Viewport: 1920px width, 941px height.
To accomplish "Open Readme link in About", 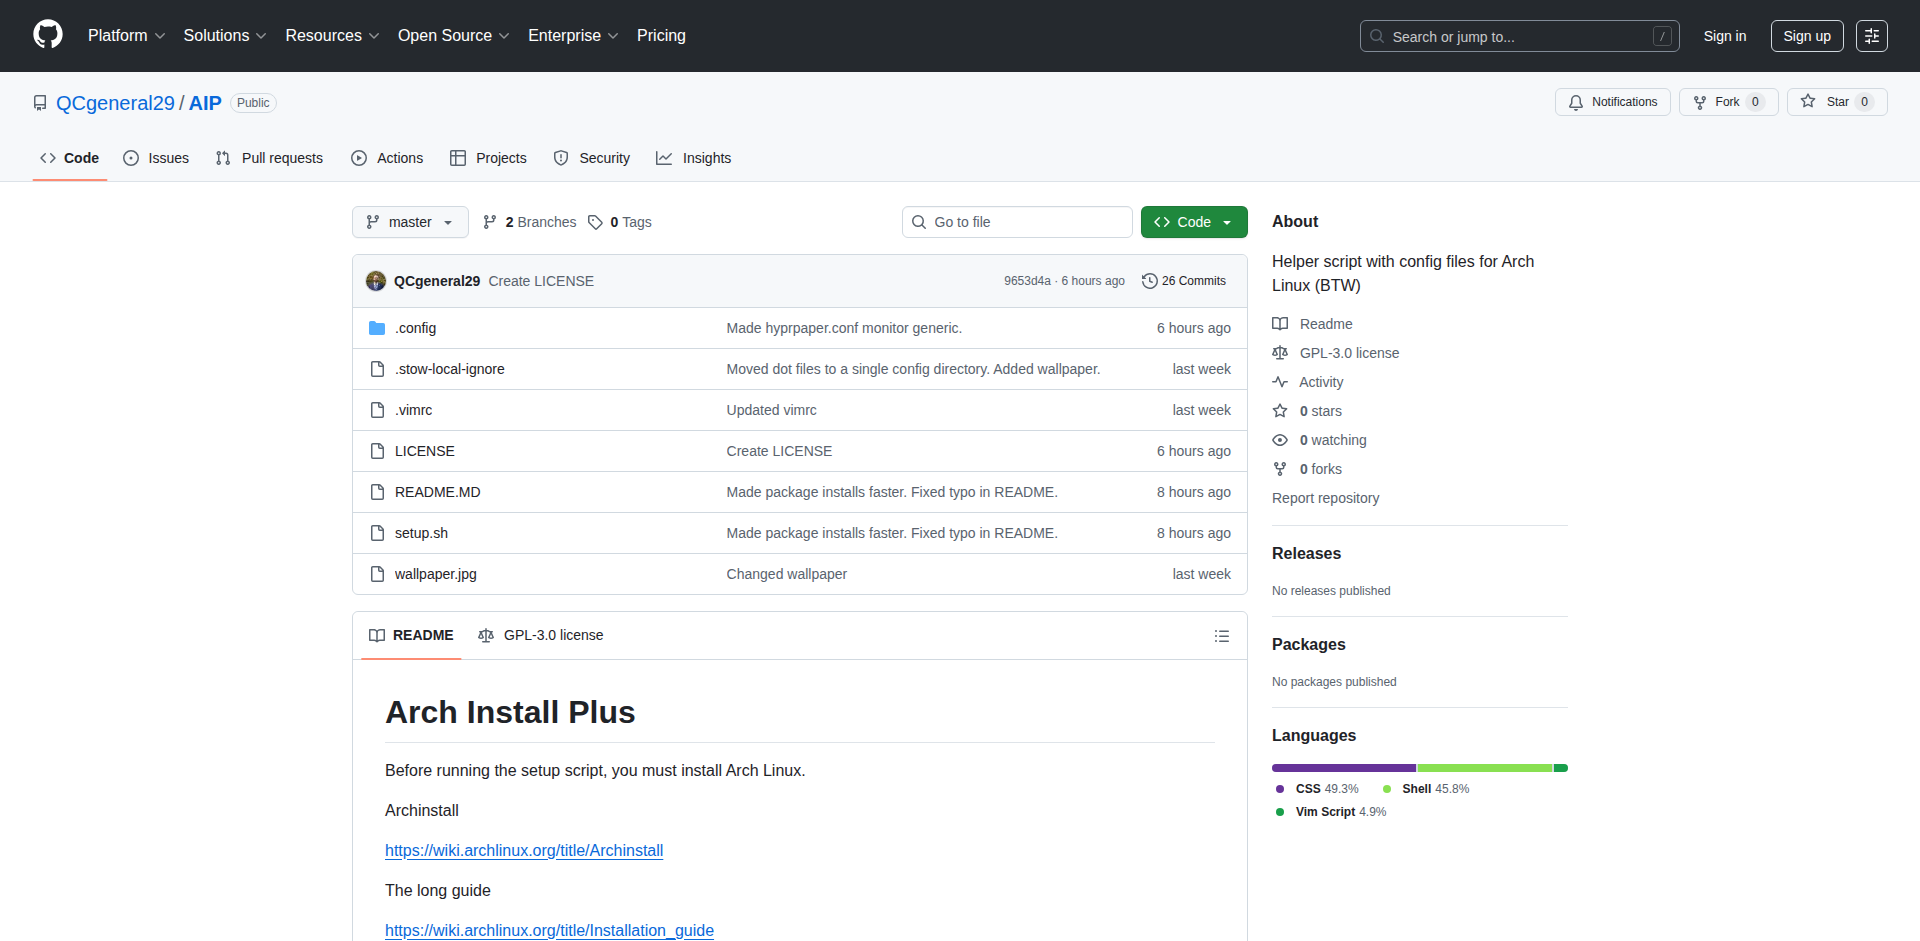I will [1312, 324].
